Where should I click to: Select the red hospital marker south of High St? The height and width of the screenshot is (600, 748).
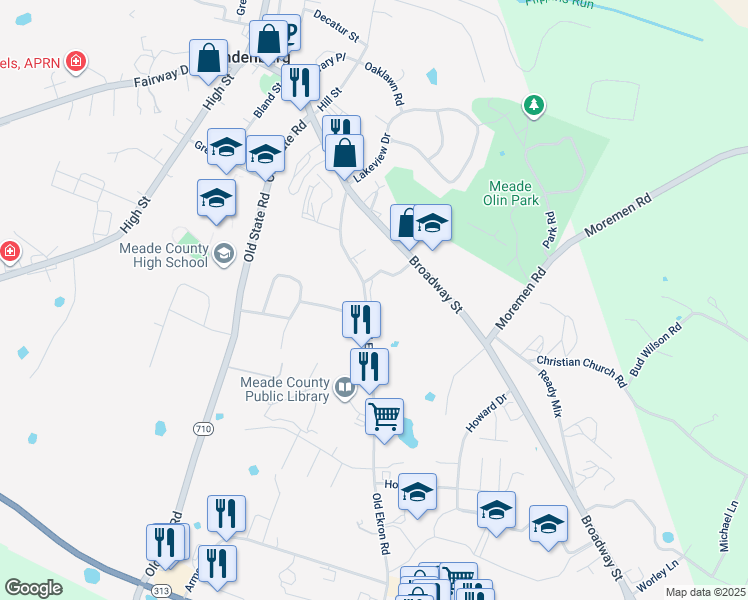(10, 251)
